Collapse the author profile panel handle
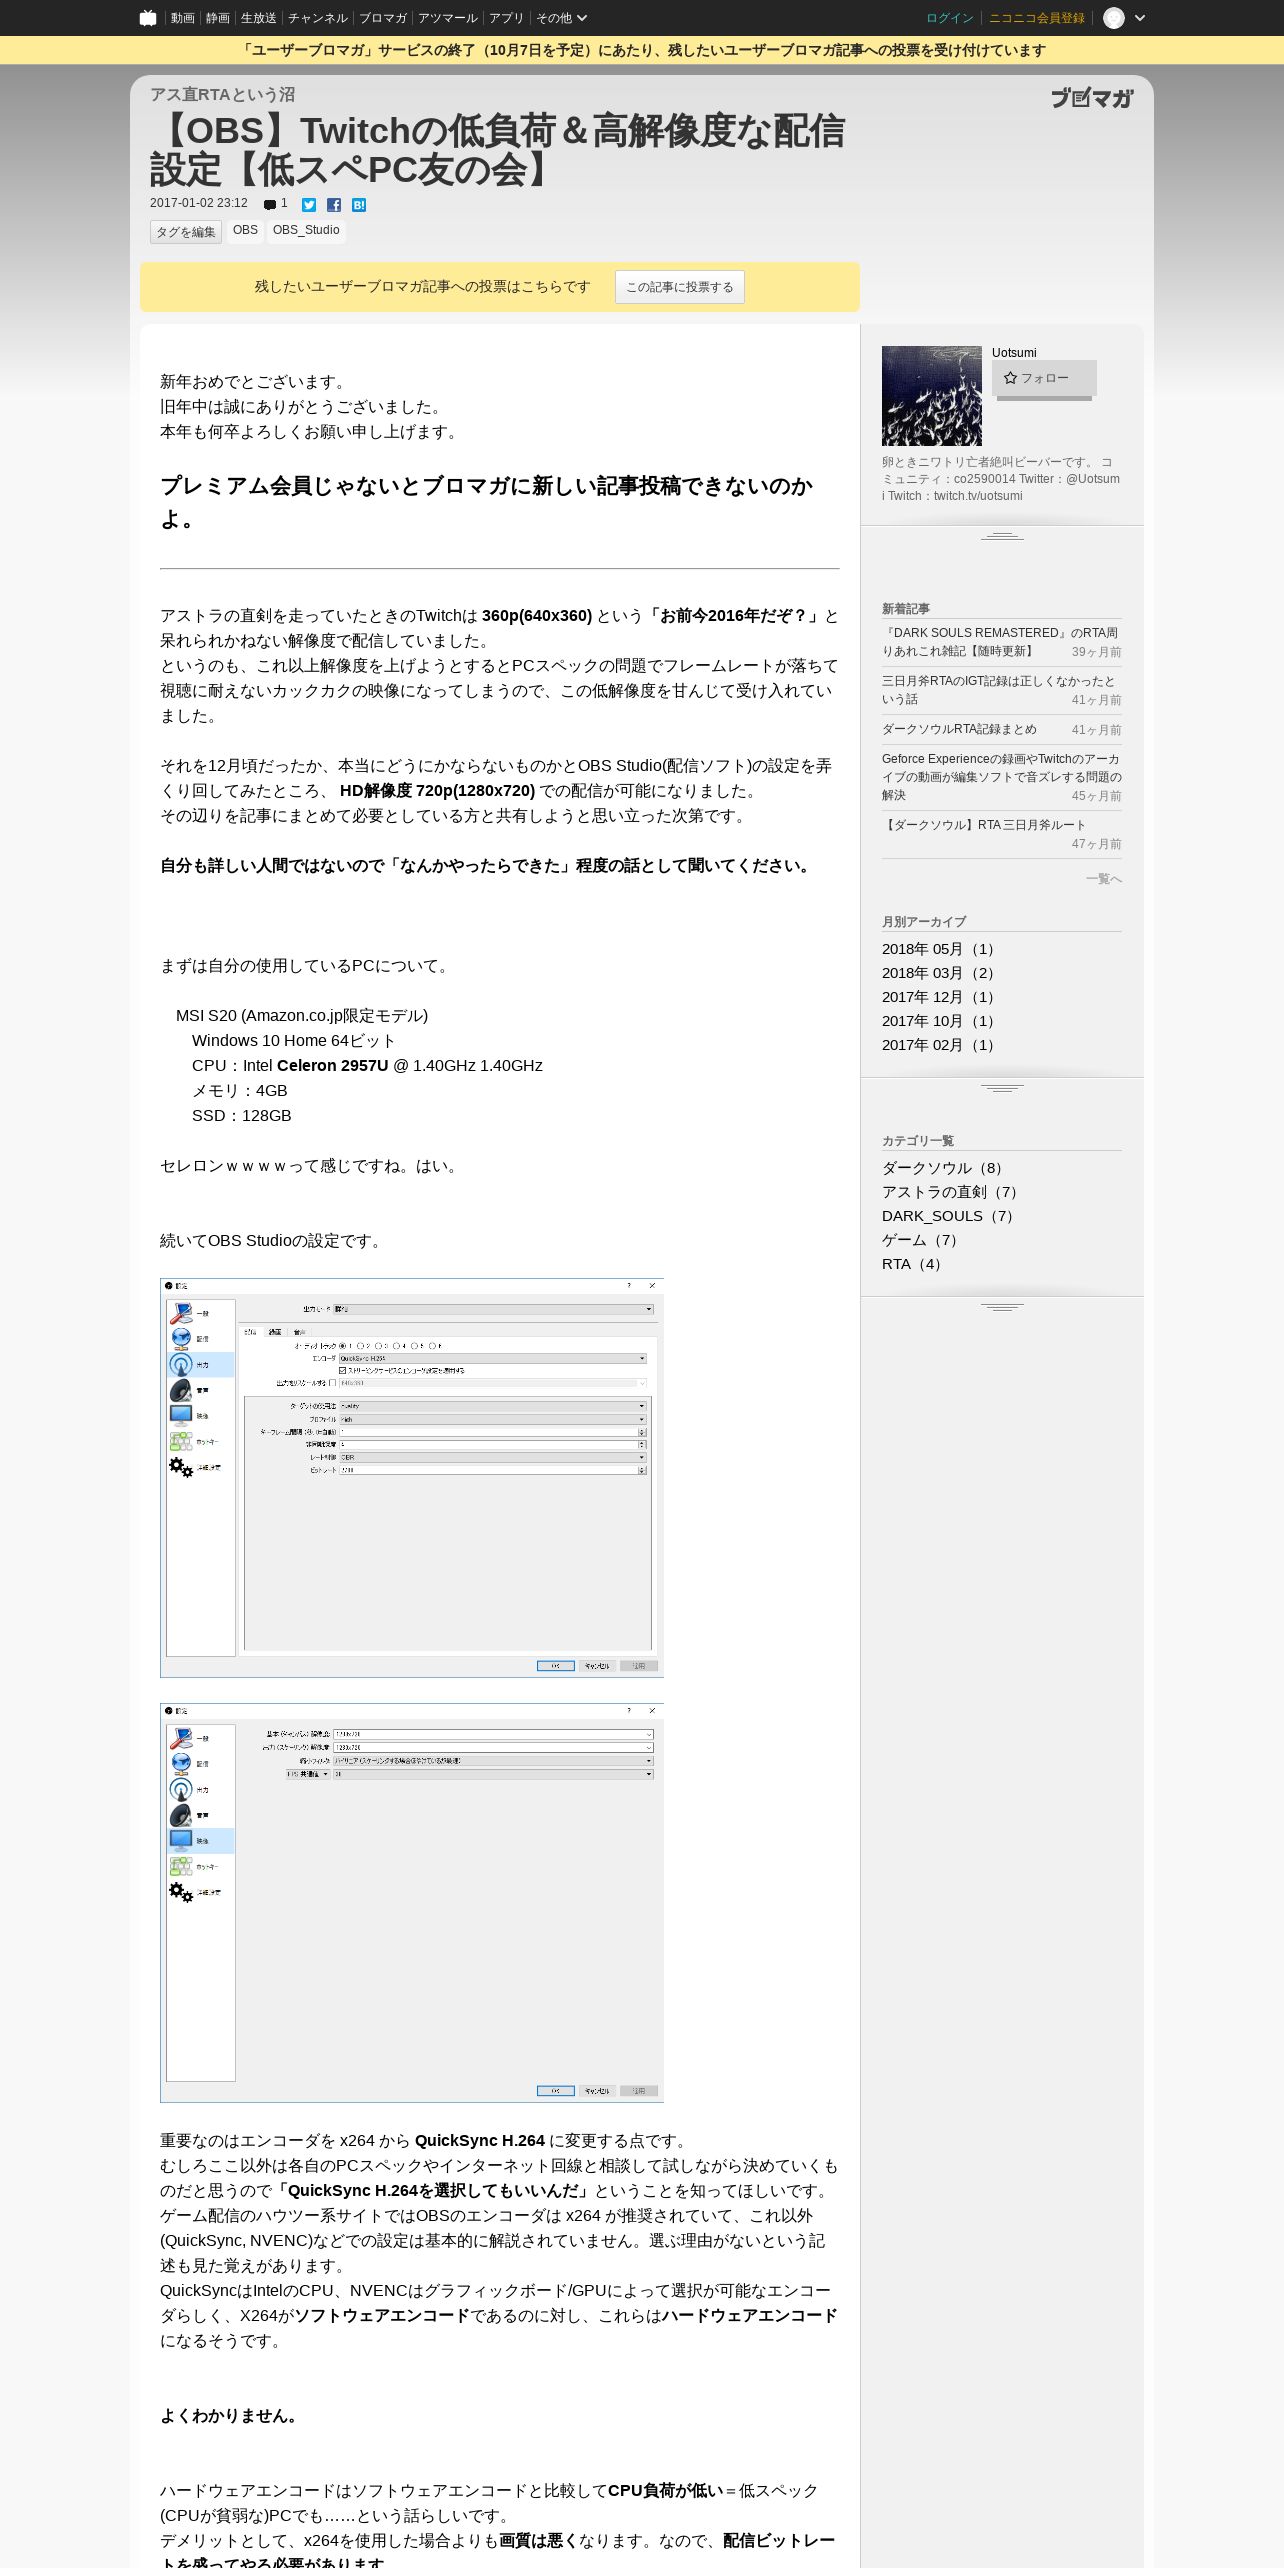The height and width of the screenshot is (2568, 1284). (x=1002, y=537)
